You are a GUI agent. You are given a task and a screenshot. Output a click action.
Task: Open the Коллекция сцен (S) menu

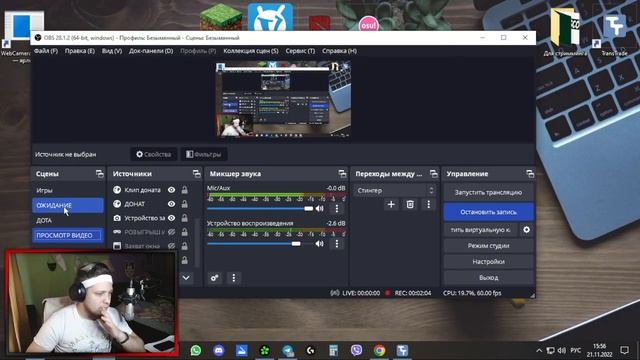(x=251, y=51)
